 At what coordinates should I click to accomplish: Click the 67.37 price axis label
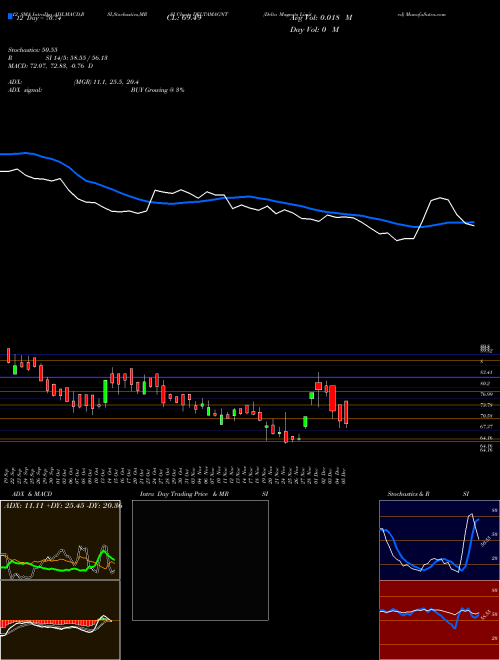(486, 426)
